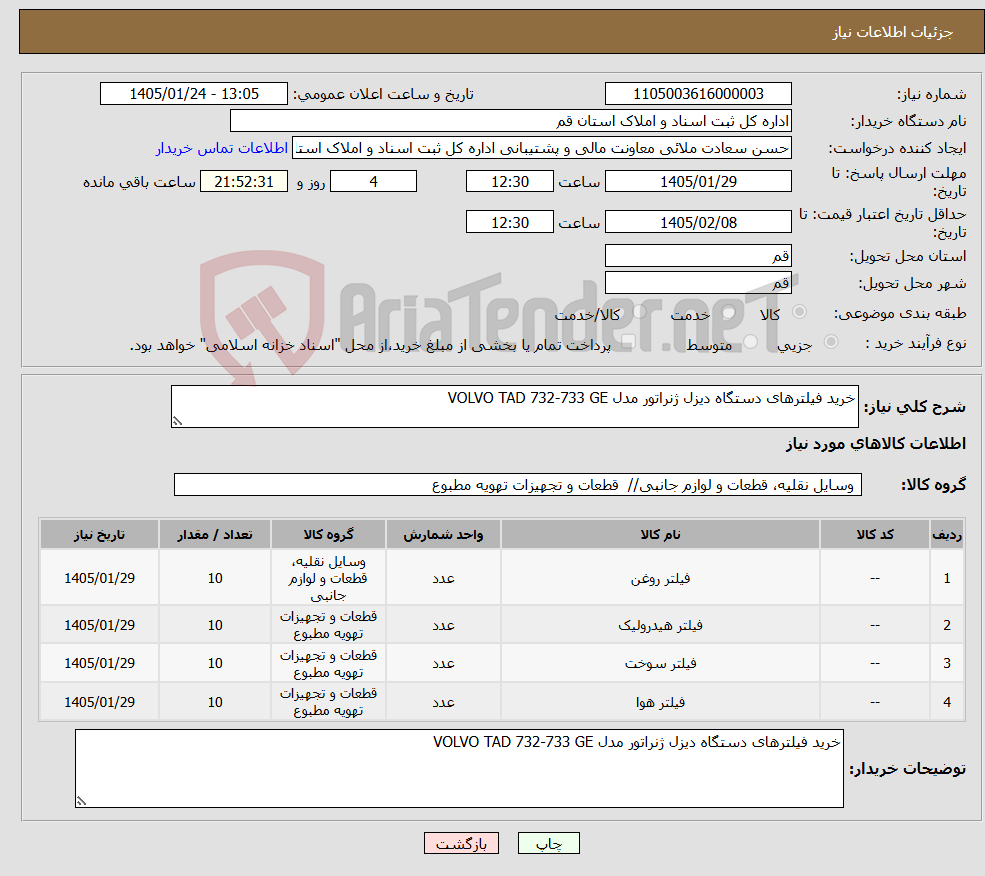Click the فیلتر هوا item name
Image resolution: width=985 pixels, height=876 pixels.
click(660, 702)
